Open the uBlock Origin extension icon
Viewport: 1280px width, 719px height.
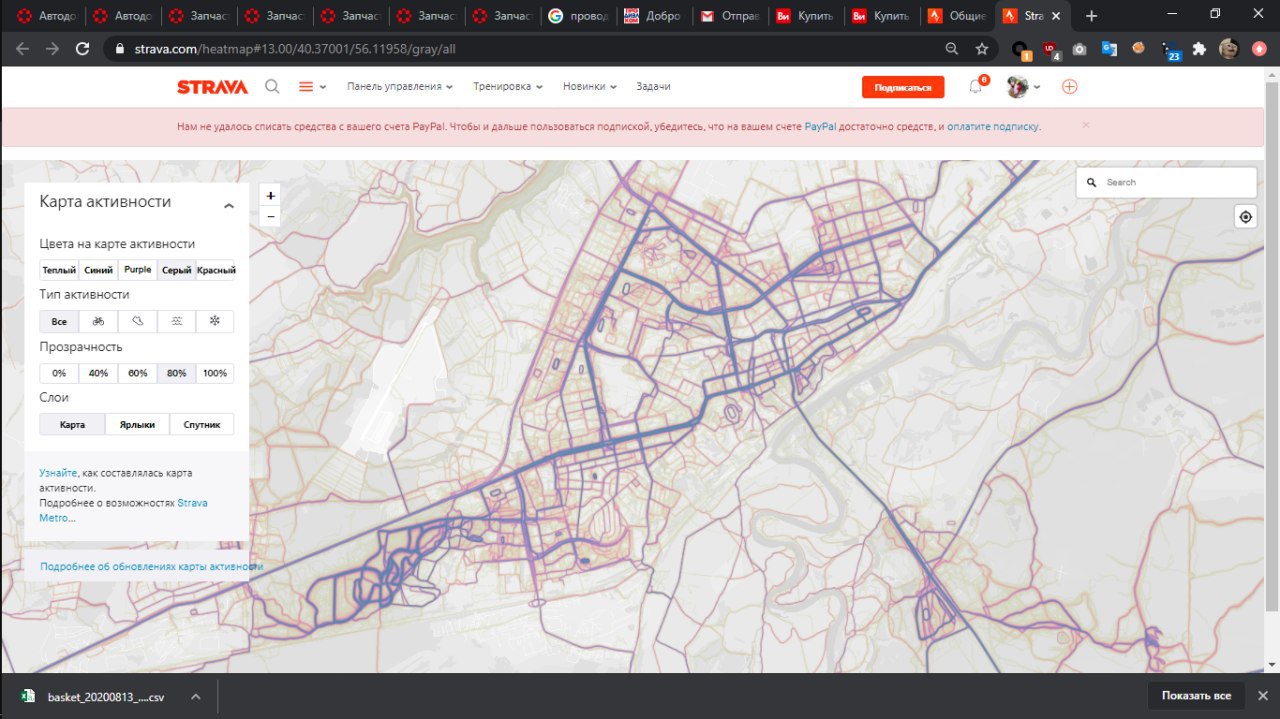click(1050, 48)
